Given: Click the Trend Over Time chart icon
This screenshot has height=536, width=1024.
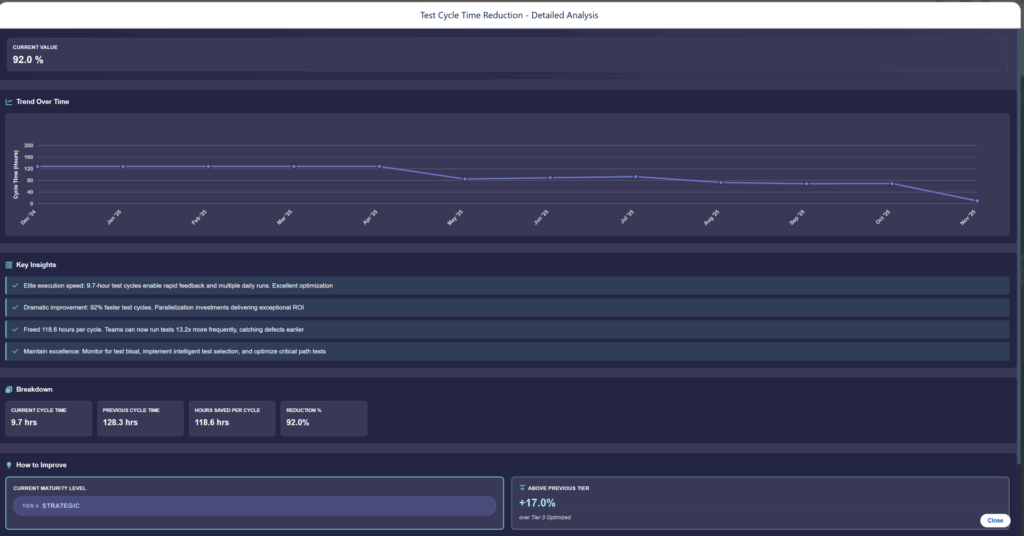Looking at the screenshot, I should [9, 102].
